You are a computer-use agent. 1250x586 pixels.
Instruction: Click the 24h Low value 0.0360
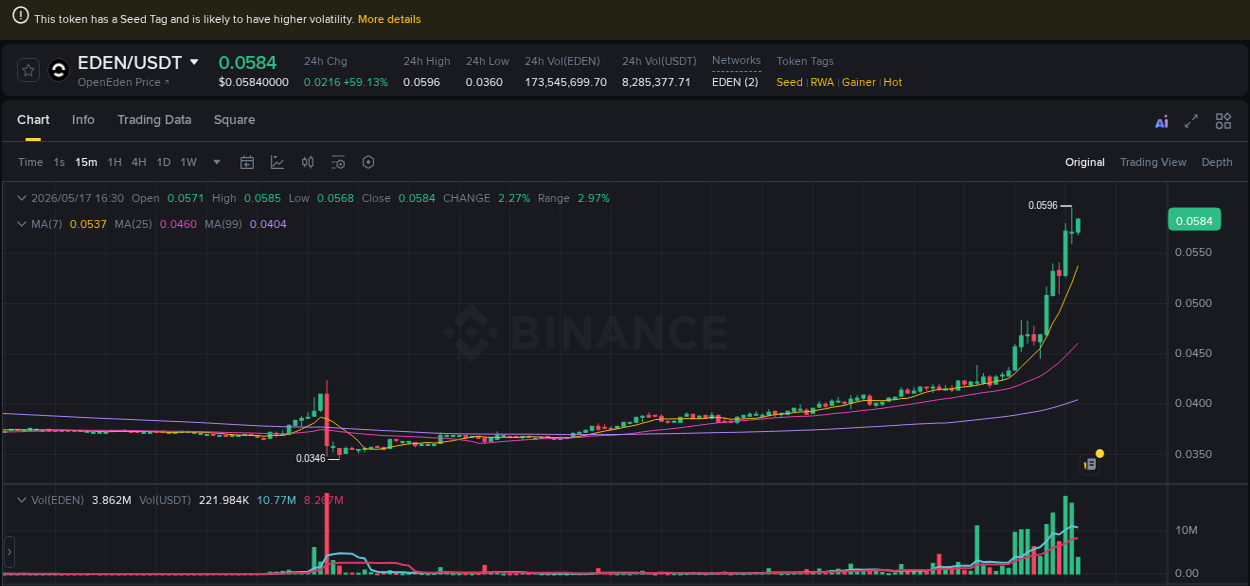(x=484, y=82)
